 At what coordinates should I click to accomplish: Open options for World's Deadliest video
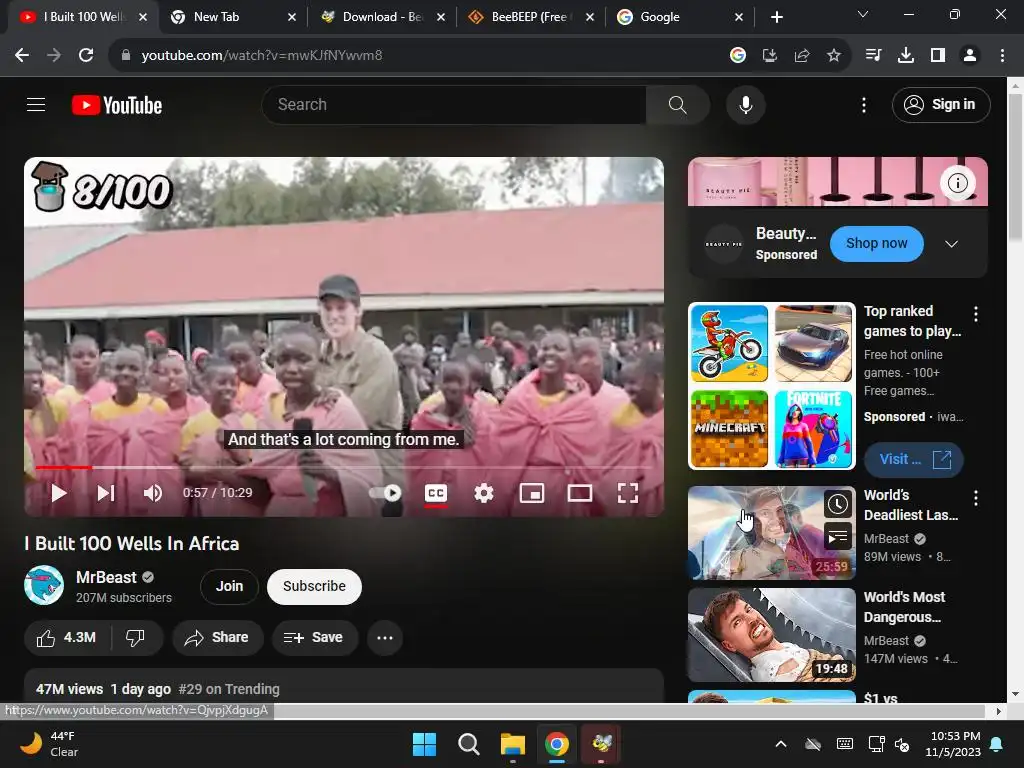tap(976, 498)
